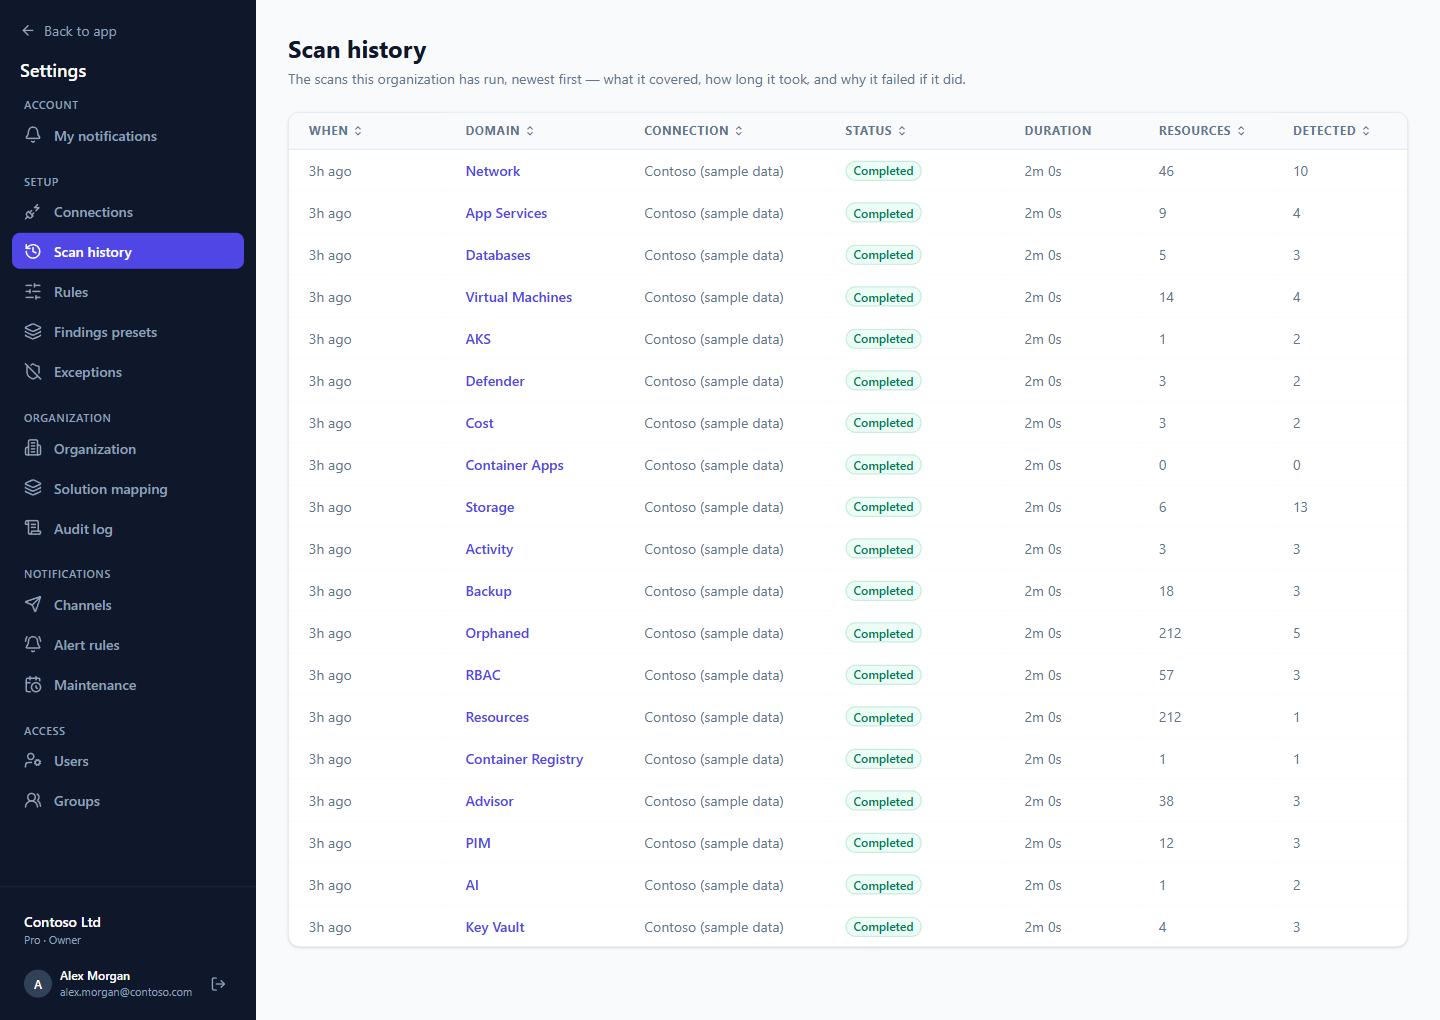
Task: Click the building icon beside Organization
Action: [33, 448]
